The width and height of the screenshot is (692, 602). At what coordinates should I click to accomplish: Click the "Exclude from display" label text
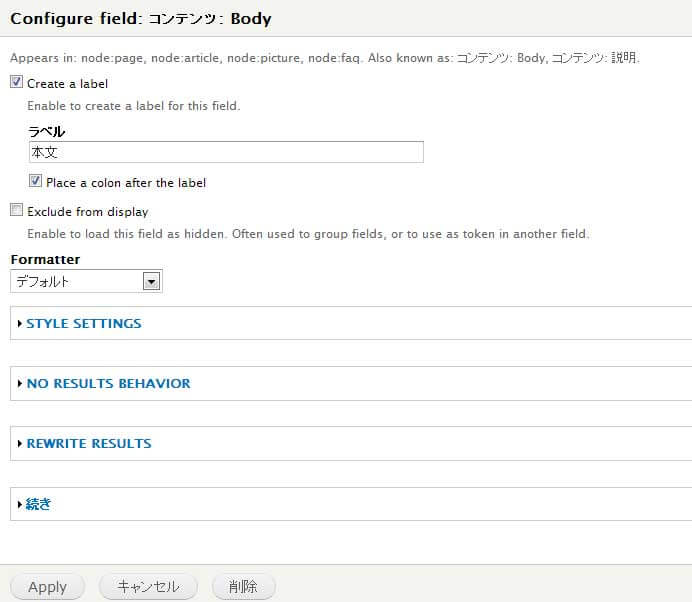point(87,212)
